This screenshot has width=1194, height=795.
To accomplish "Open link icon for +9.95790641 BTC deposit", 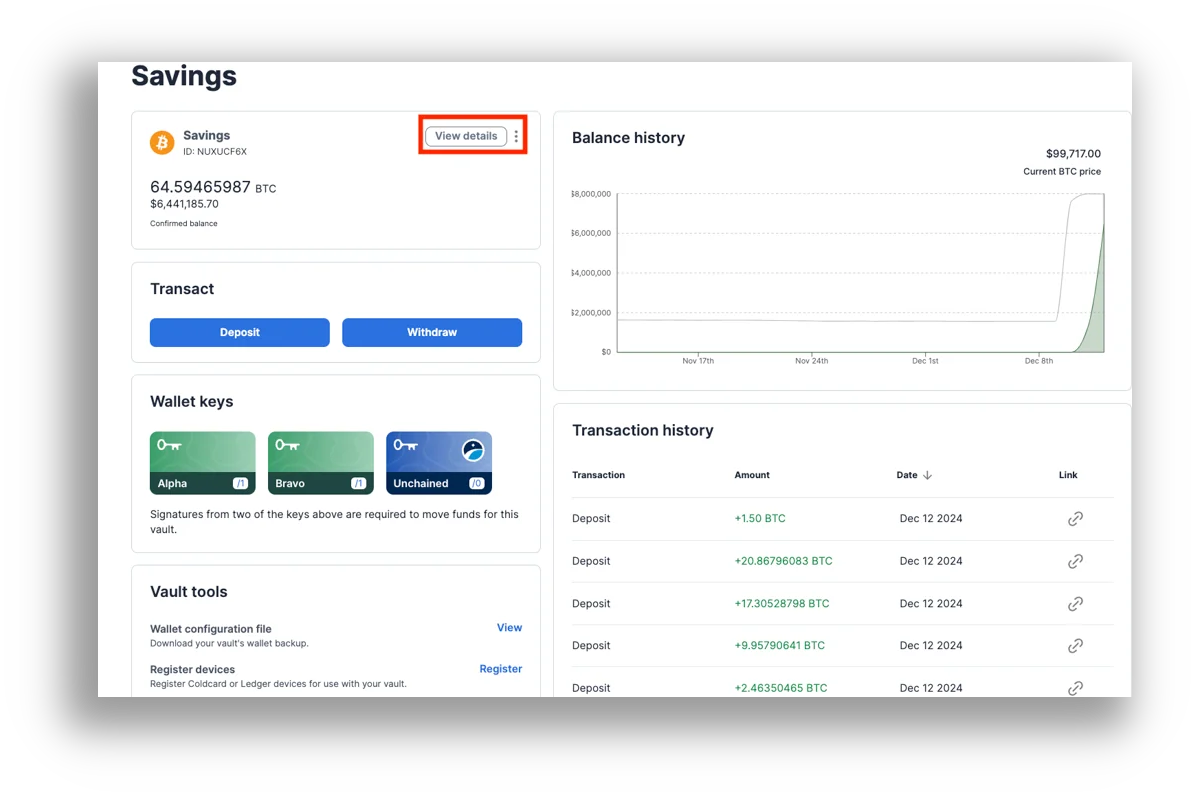I will pyautogui.click(x=1075, y=646).
